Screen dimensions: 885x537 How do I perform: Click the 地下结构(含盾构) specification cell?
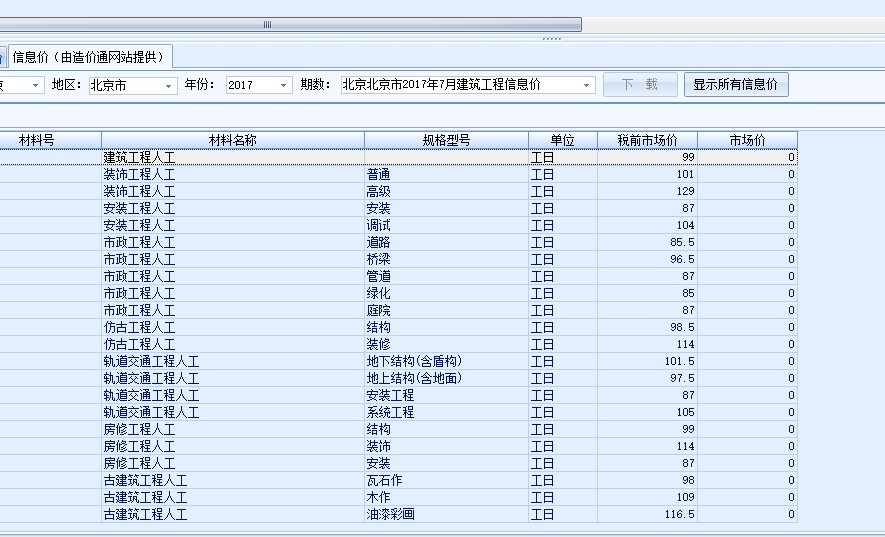click(445, 362)
